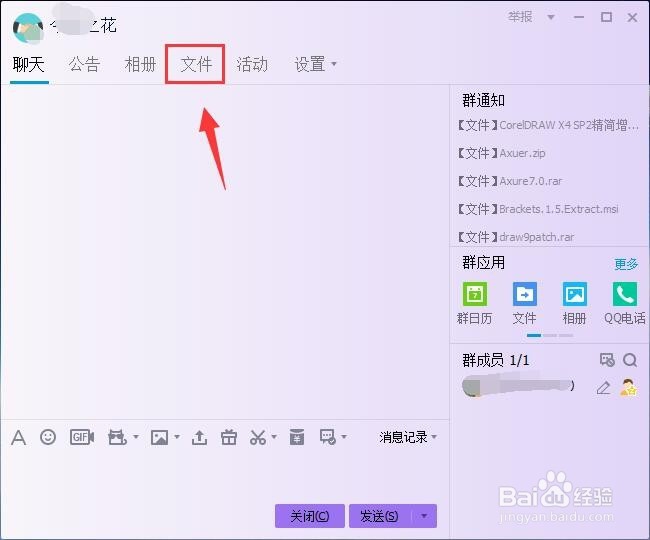
Task: Click the group avatar picture
Action: [28, 28]
